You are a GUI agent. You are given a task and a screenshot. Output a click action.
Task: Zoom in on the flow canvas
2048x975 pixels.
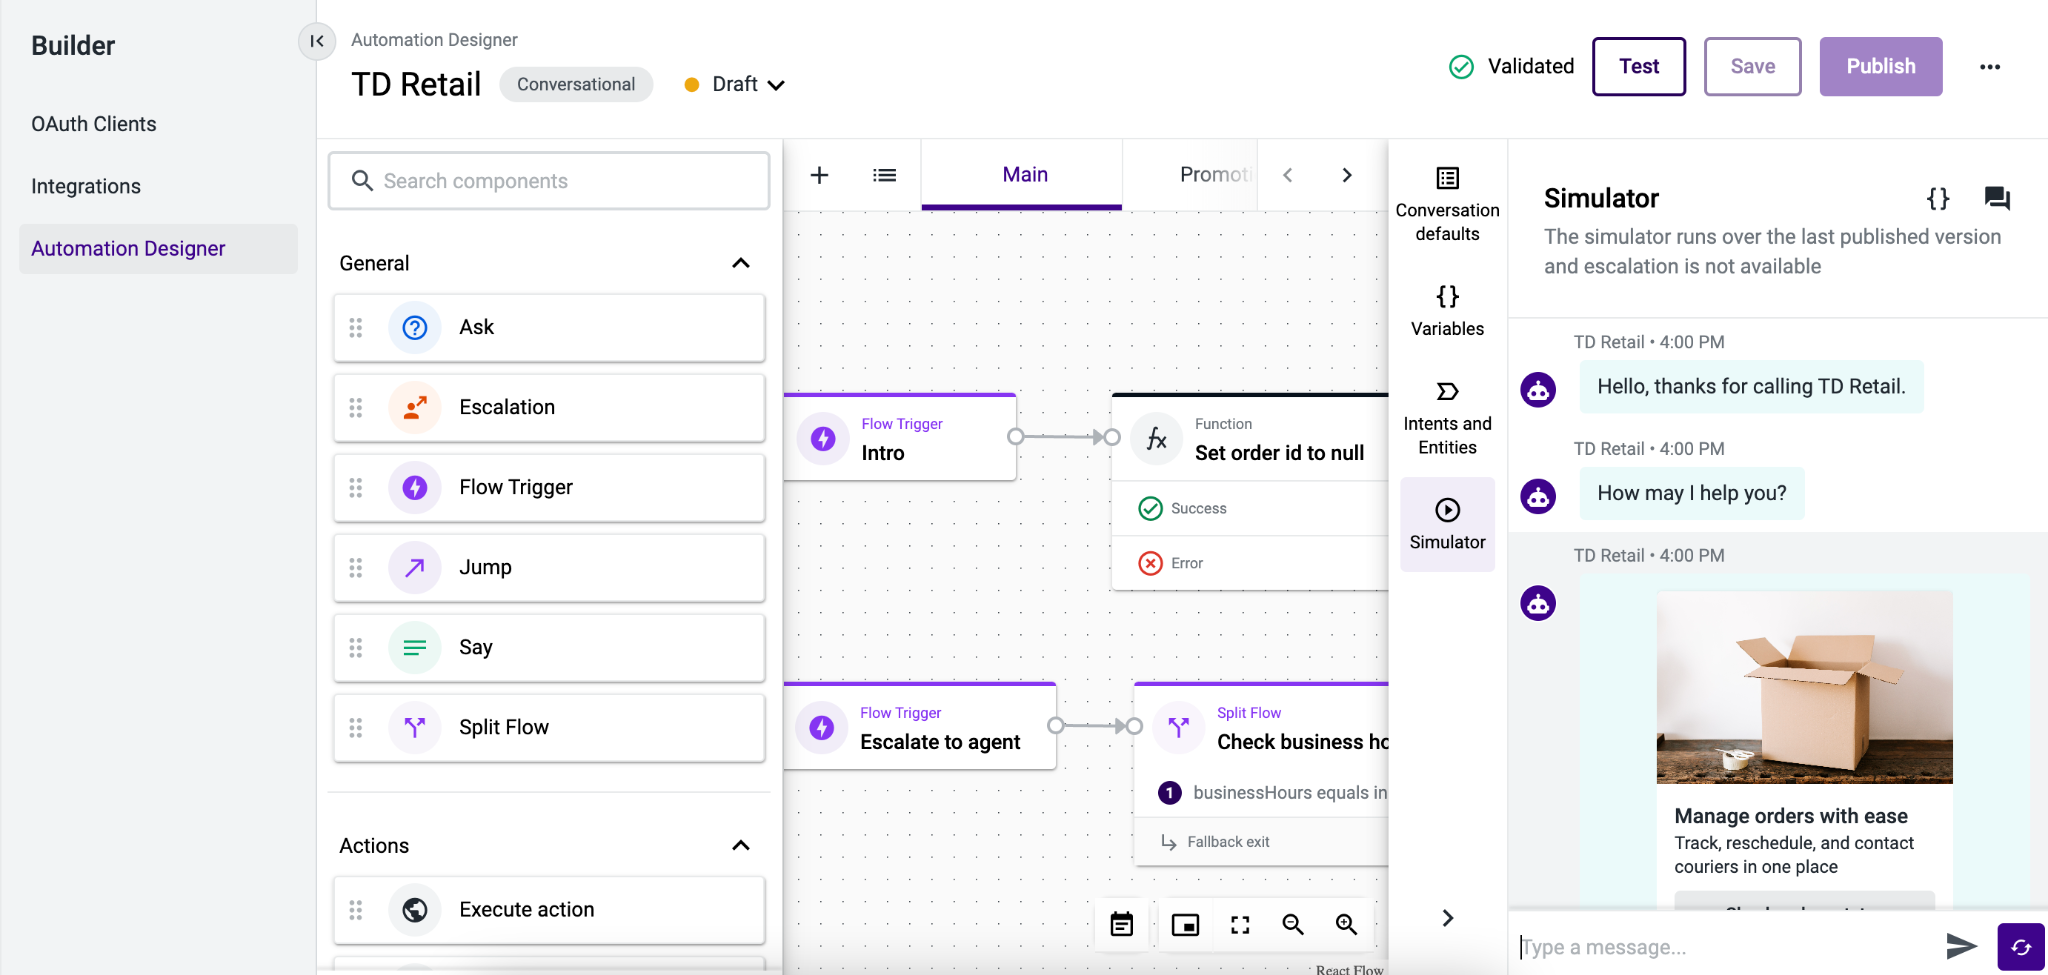pyautogui.click(x=1347, y=925)
